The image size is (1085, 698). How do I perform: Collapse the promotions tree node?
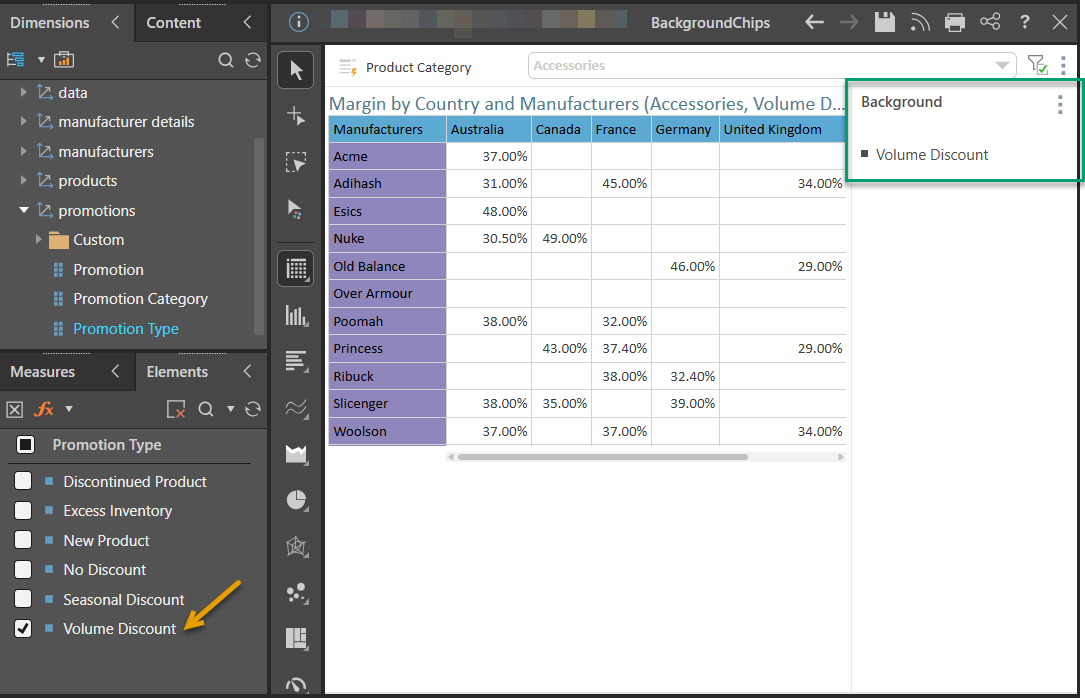tap(24, 211)
